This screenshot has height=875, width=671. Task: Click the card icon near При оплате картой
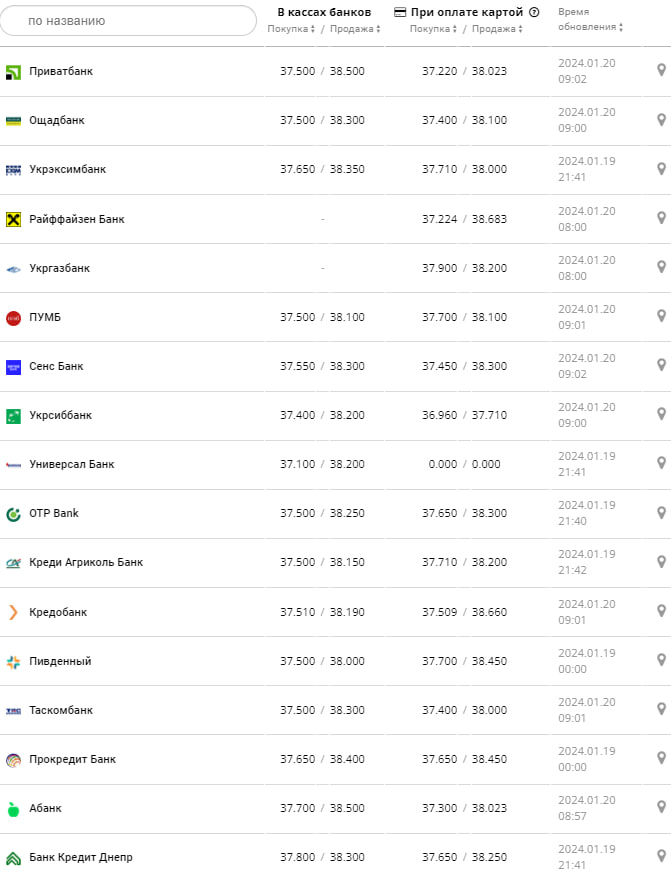click(401, 12)
